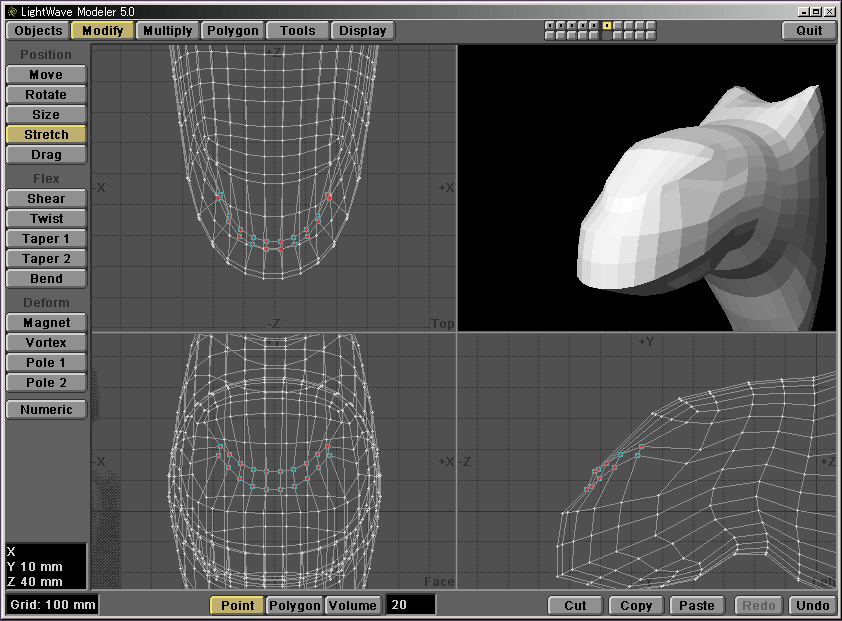842x621 pixels.
Task: Select the Rotate tool
Action: [x=46, y=95]
